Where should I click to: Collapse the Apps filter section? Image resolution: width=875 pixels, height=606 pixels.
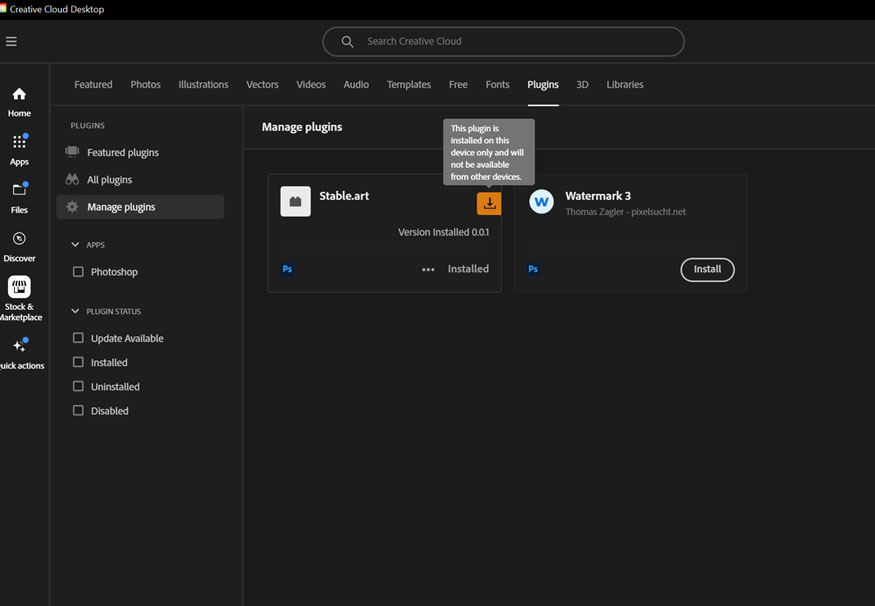[x=75, y=245]
